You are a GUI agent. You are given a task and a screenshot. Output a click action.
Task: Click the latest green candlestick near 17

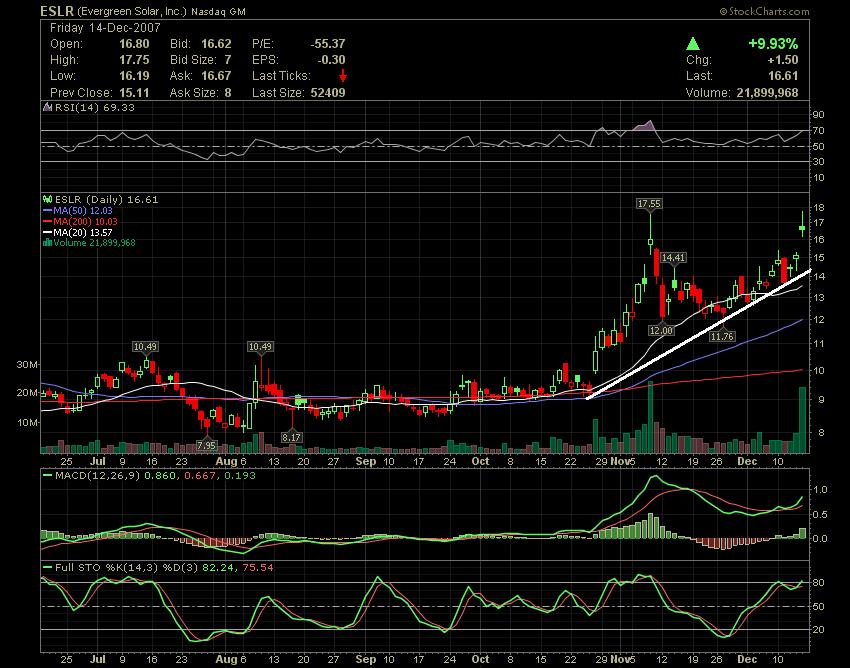click(x=802, y=224)
